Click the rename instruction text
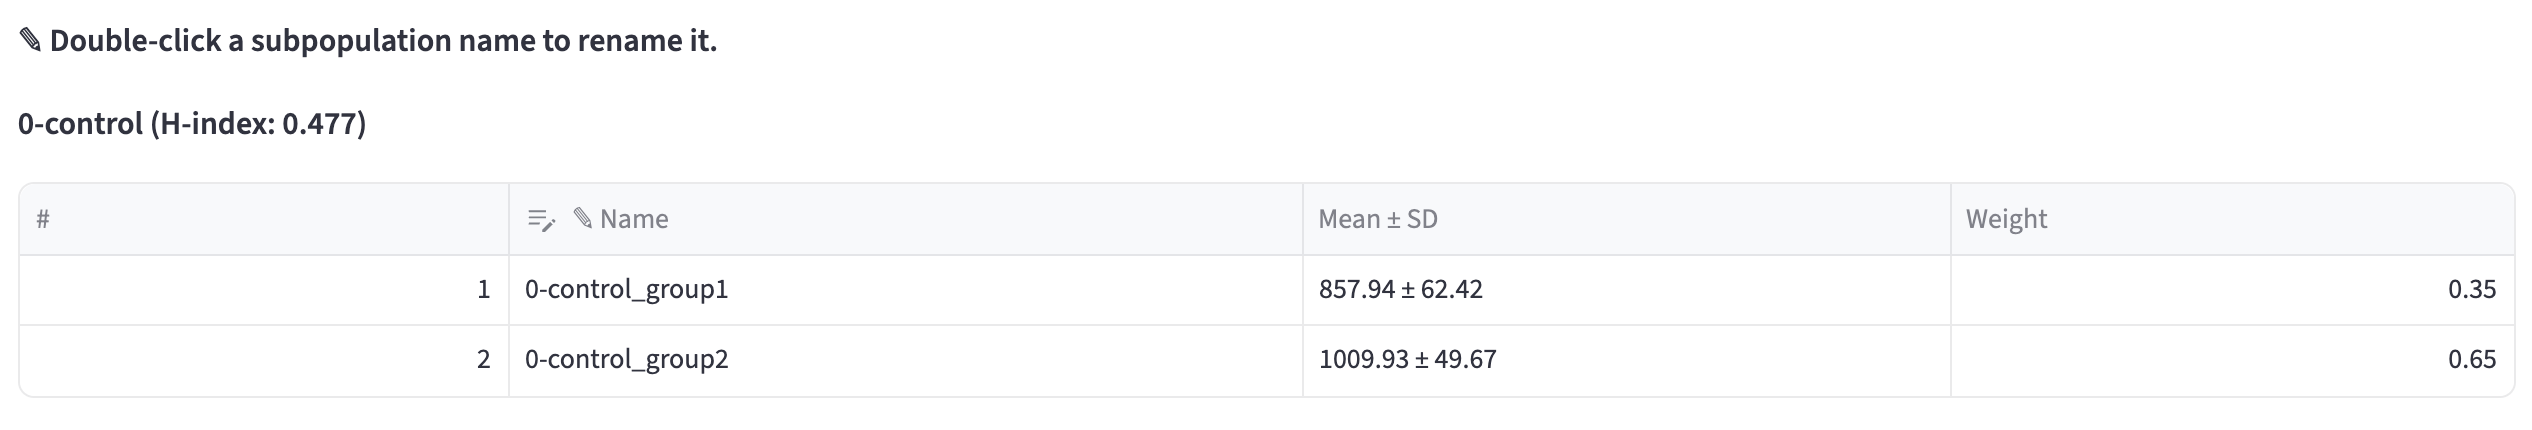This screenshot has height=430, width=2532. (383, 41)
